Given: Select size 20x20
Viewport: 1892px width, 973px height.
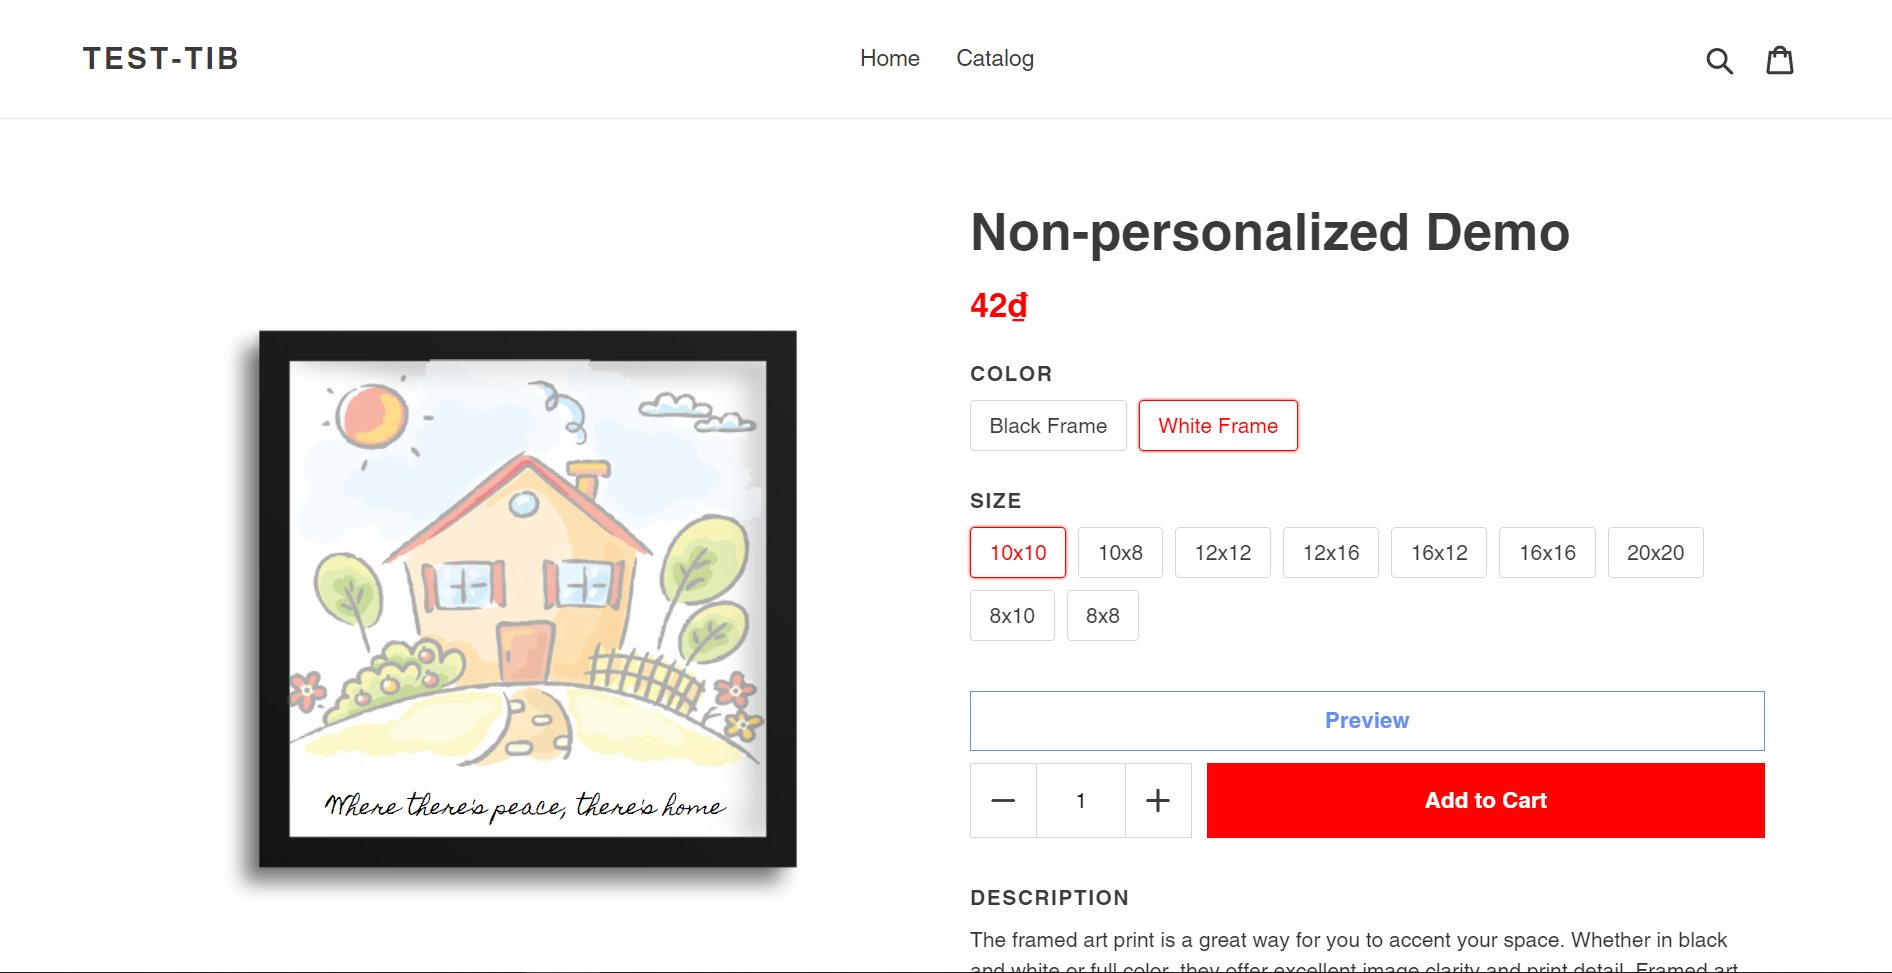Looking at the screenshot, I should (1655, 553).
